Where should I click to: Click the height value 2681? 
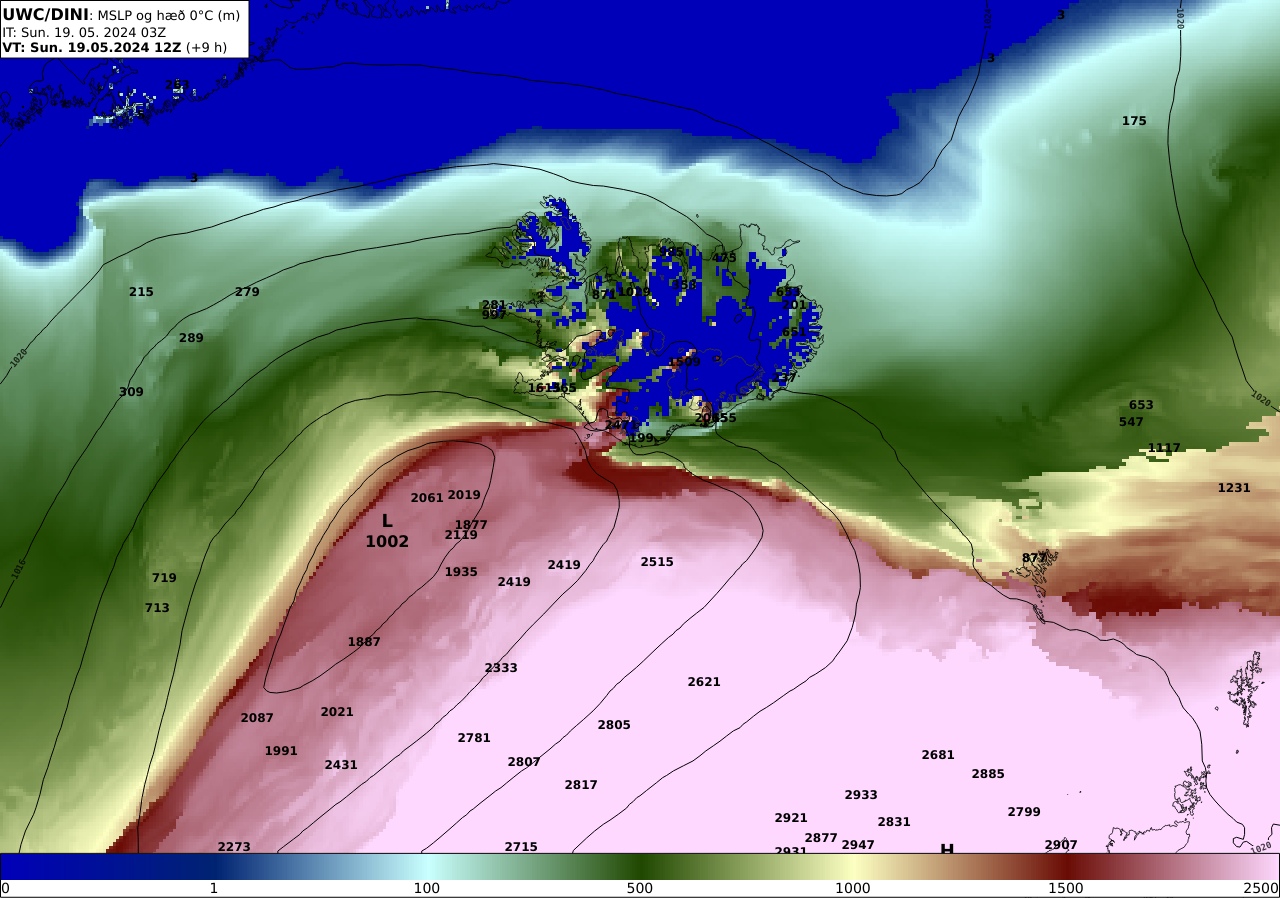[x=938, y=755]
